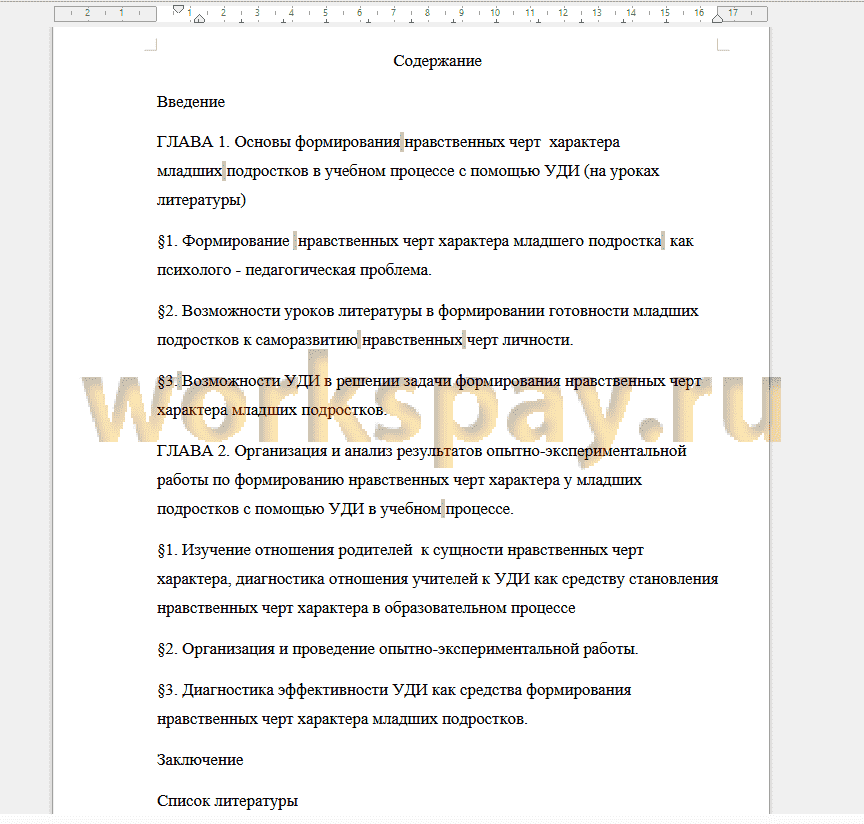Click 'подростков с помощью УДИ в учебном' line
864x824 pixels.
click(335, 509)
